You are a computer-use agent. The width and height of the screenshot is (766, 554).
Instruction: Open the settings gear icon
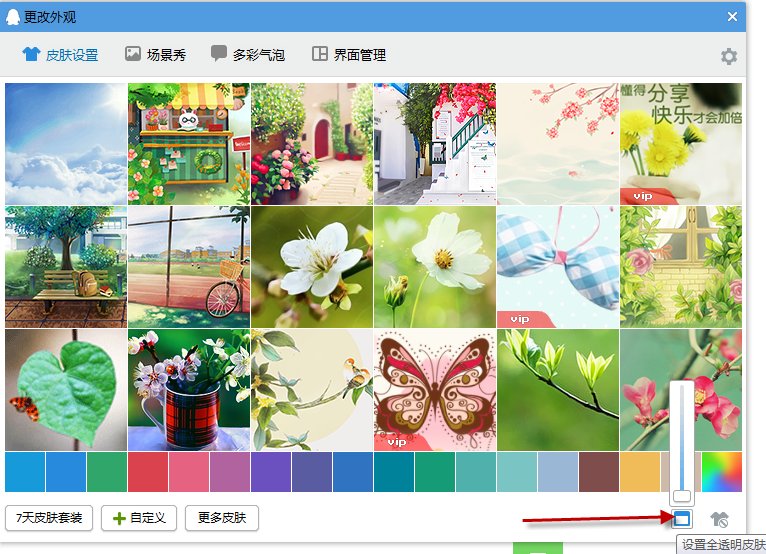[x=729, y=56]
